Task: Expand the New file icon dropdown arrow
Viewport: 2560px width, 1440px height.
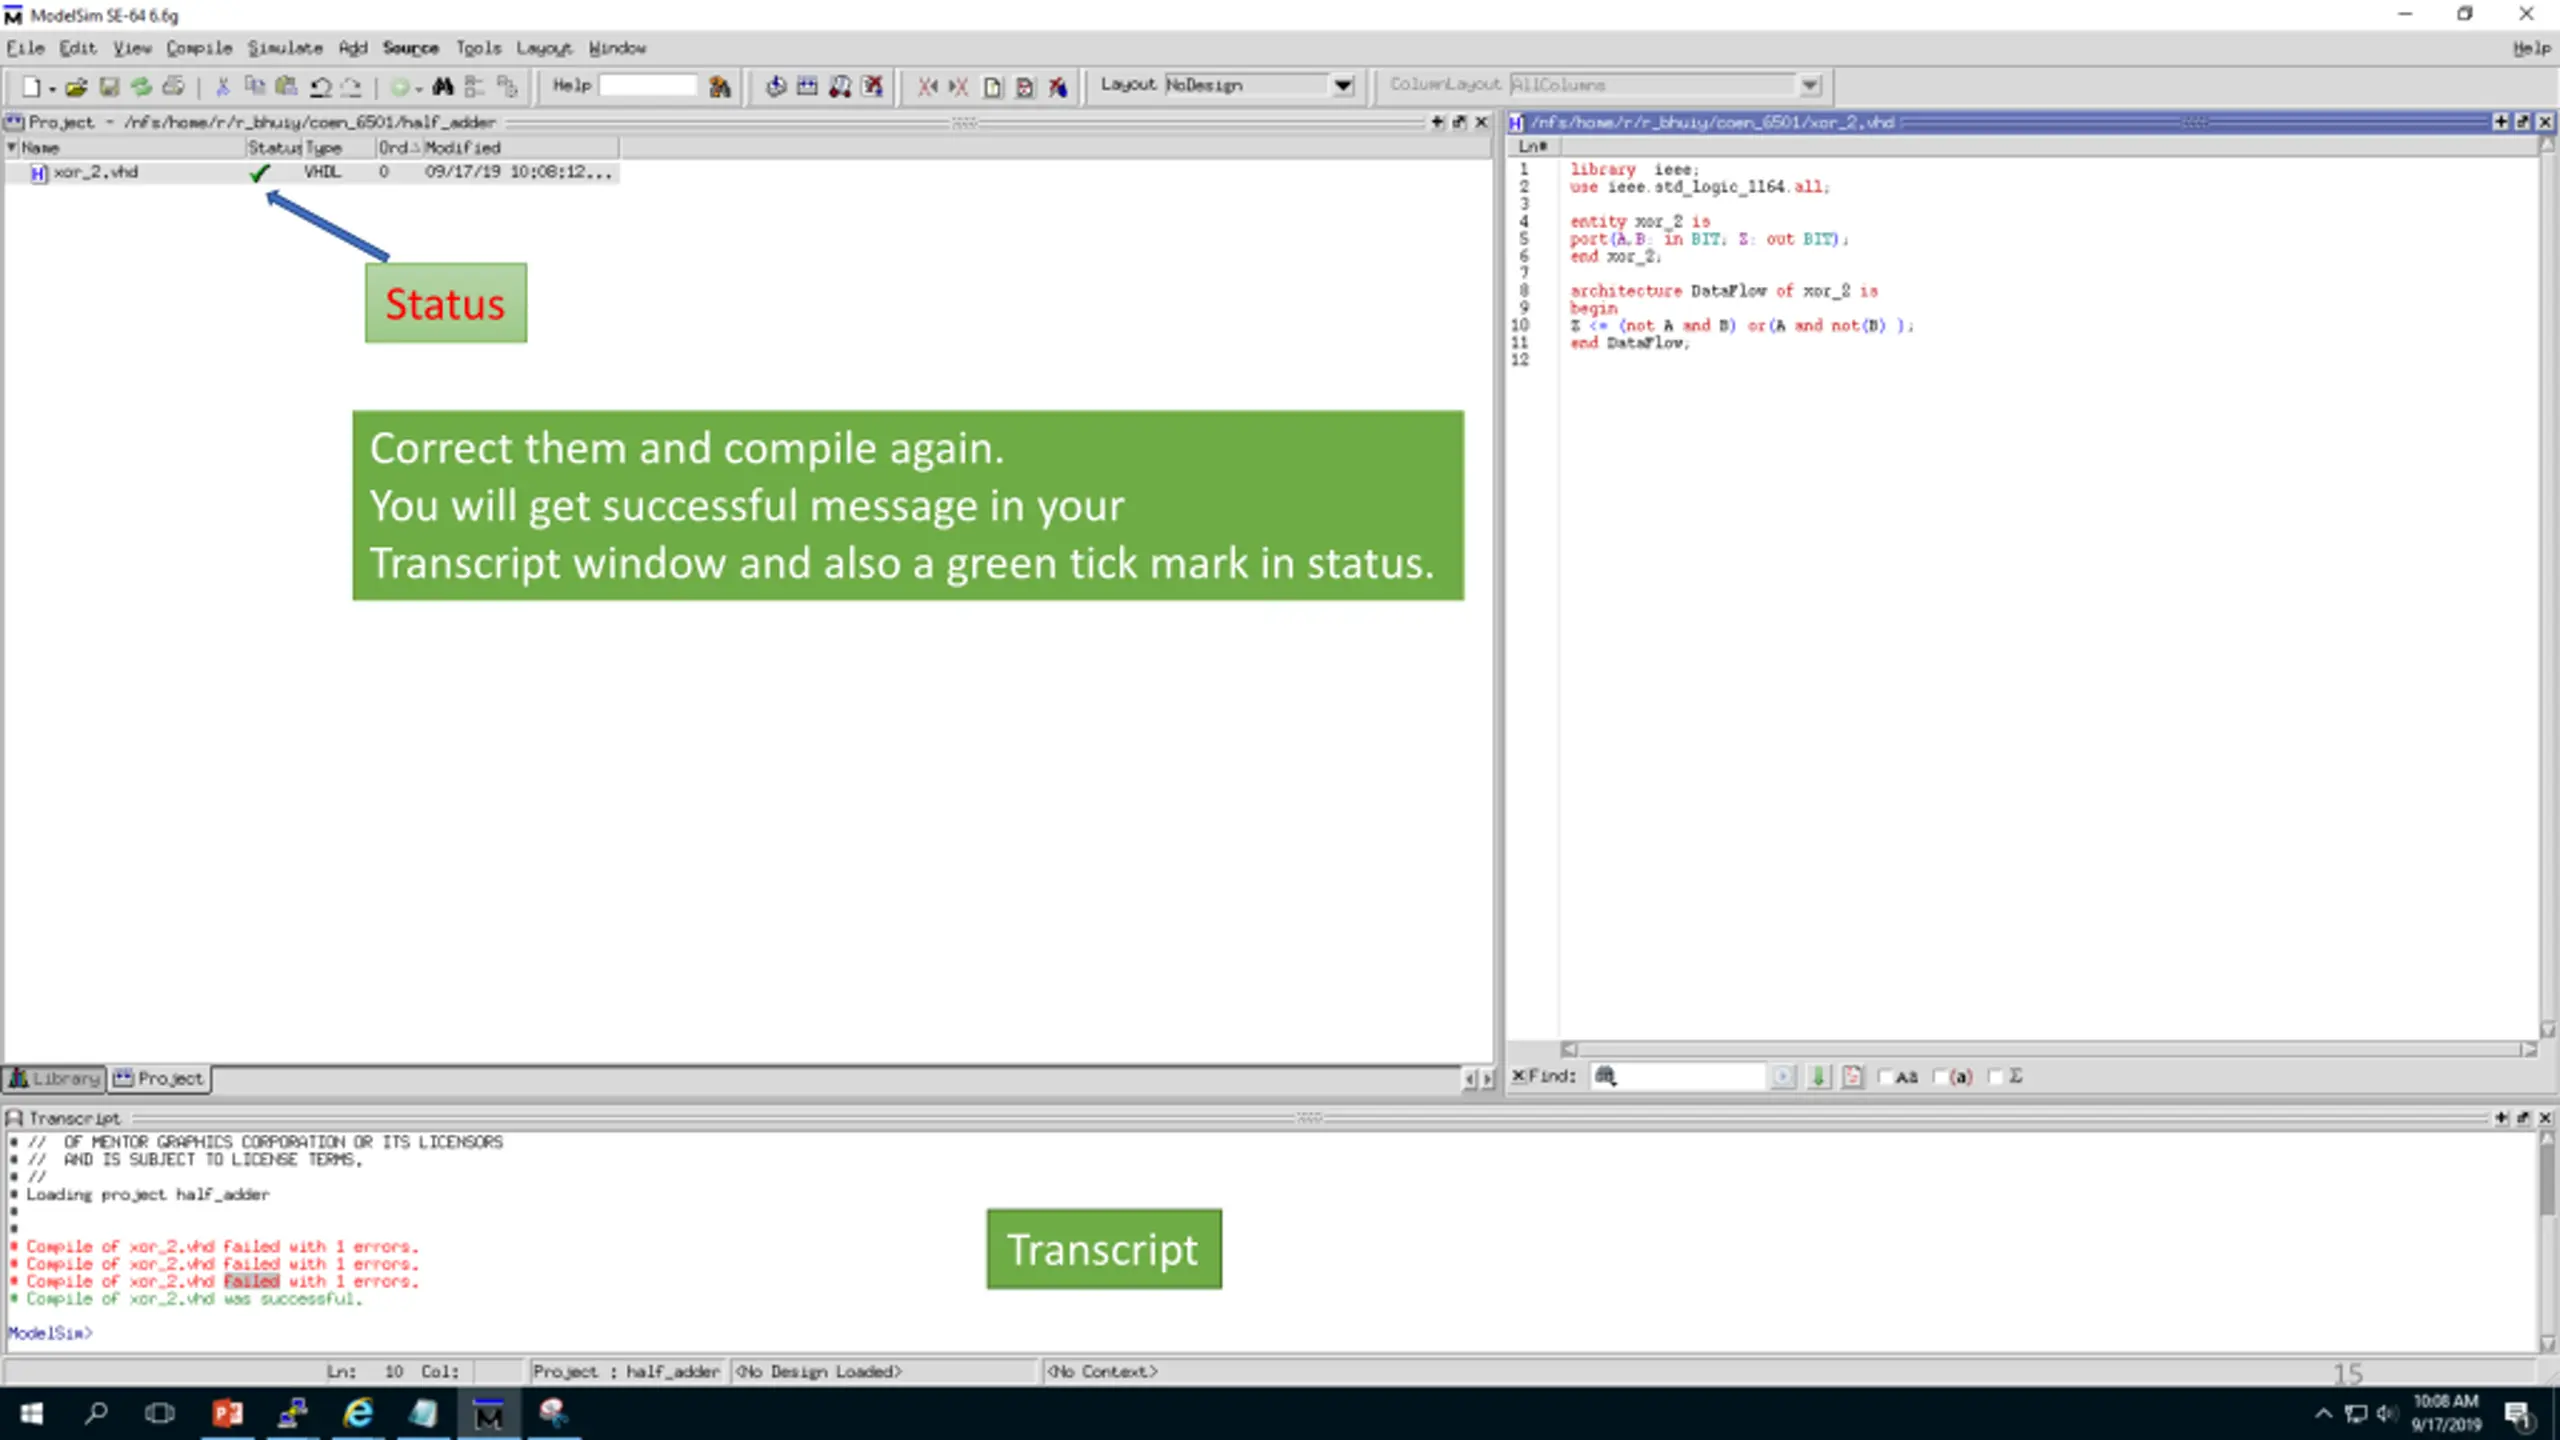Action: pyautogui.click(x=52, y=88)
